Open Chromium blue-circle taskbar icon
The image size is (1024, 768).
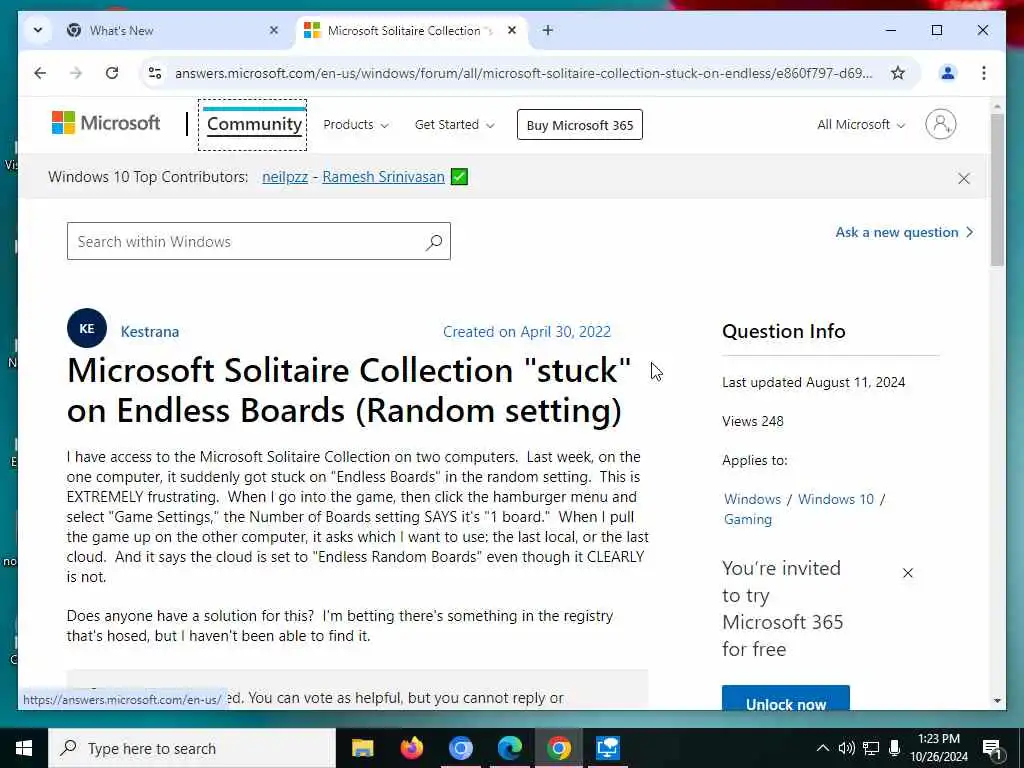pyautogui.click(x=460, y=748)
